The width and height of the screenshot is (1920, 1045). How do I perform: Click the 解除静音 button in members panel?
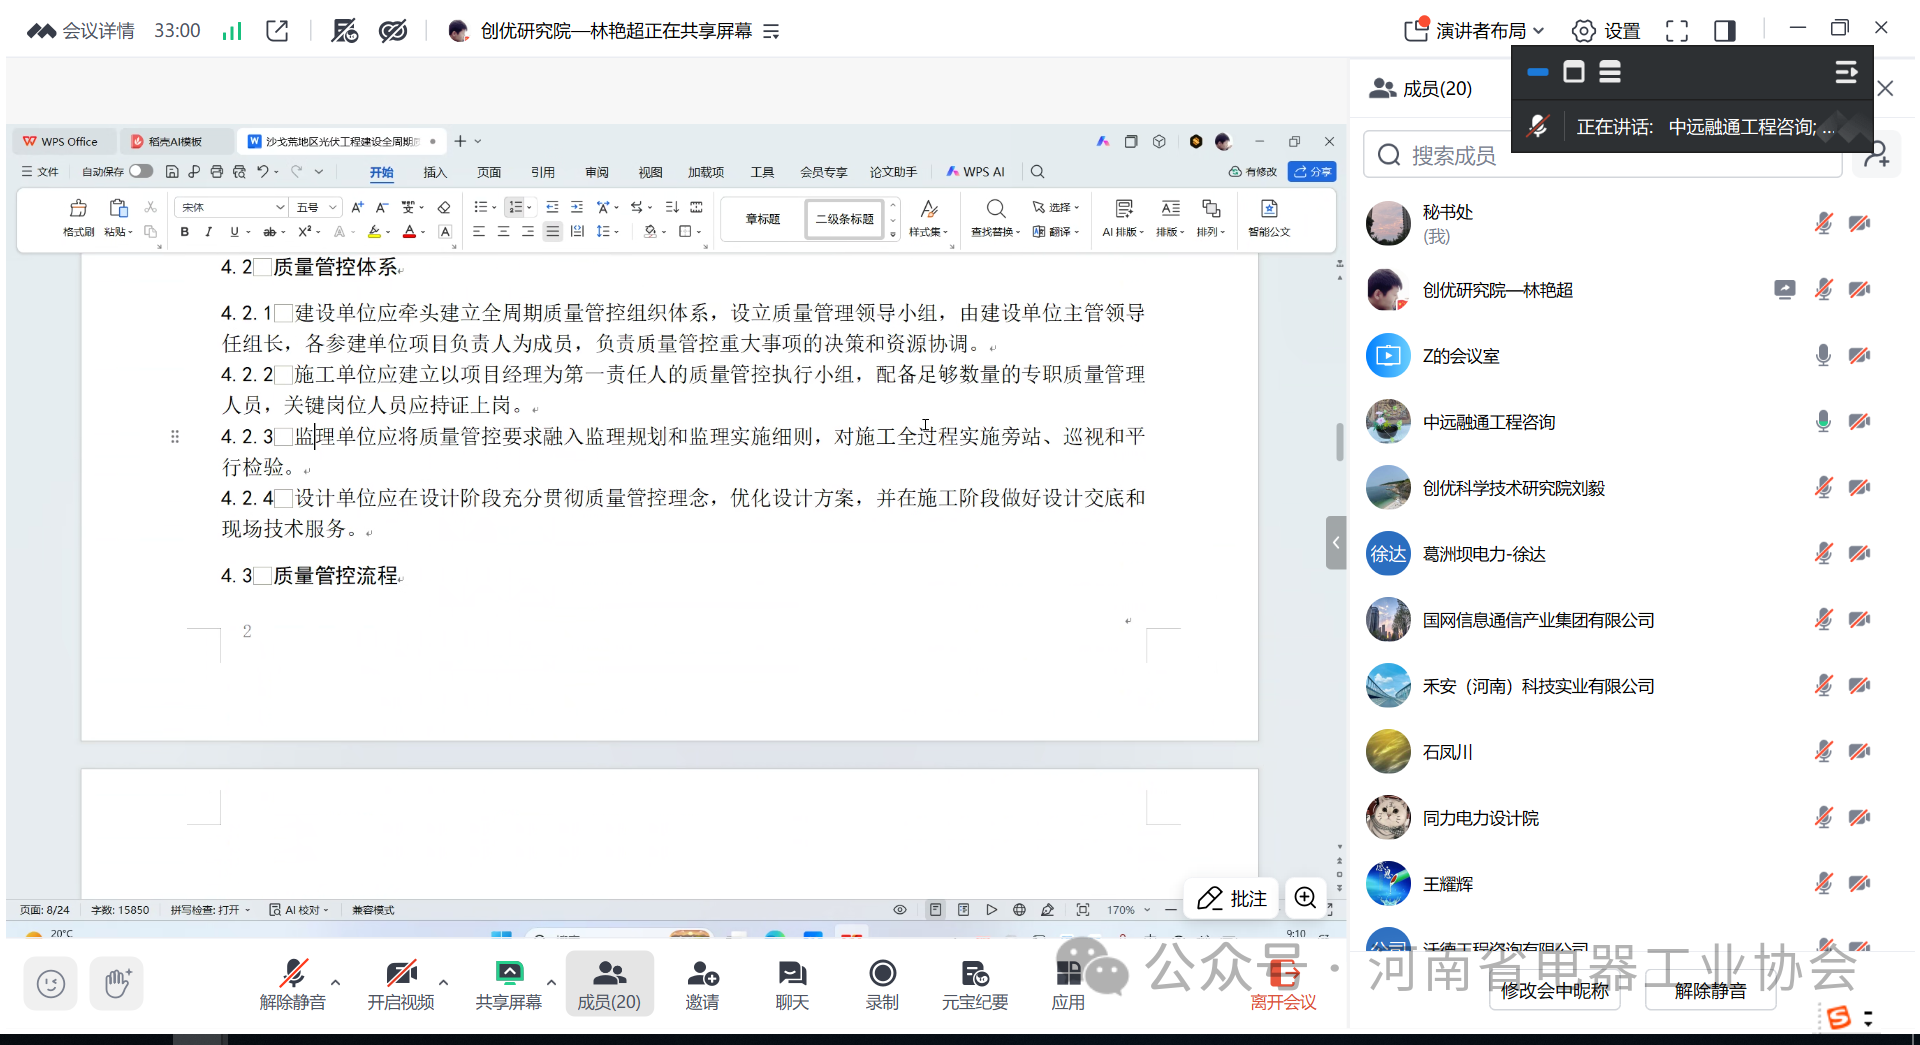[x=1710, y=991]
